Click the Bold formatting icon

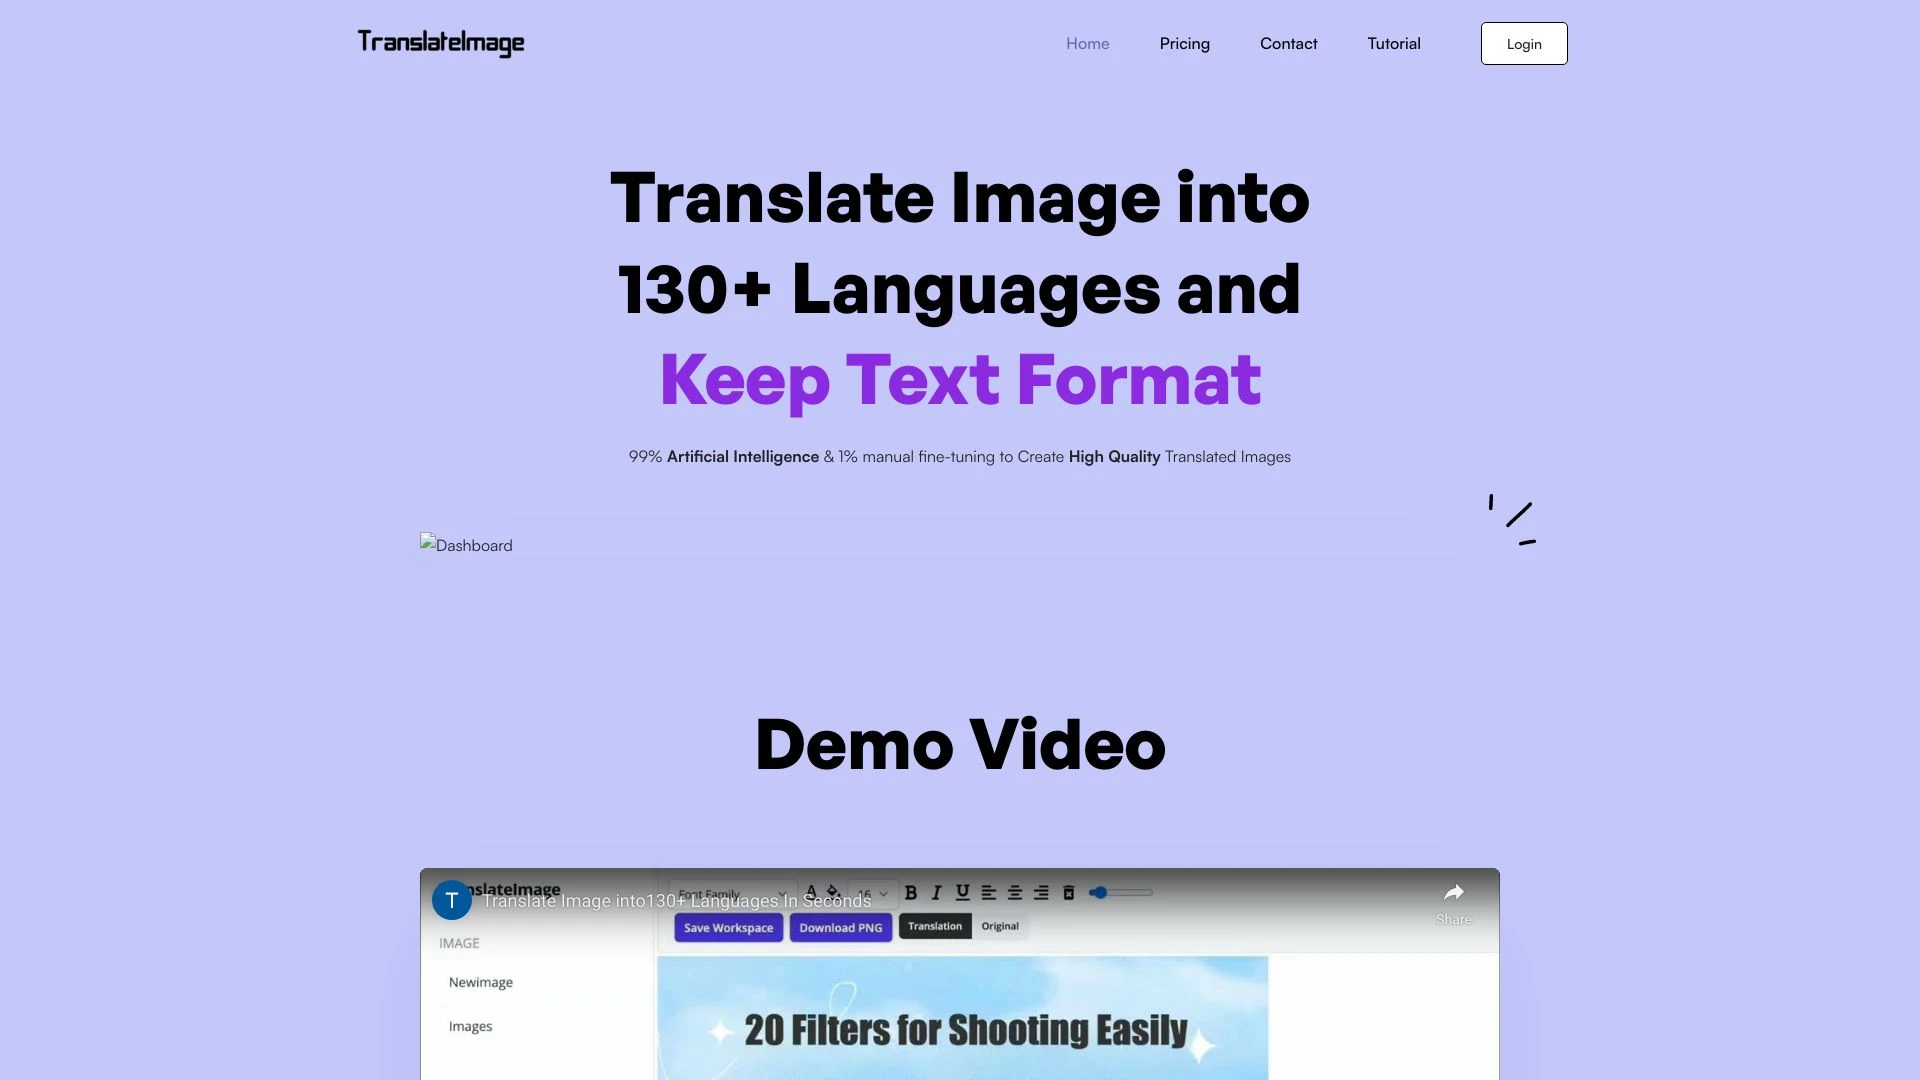[x=910, y=893]
